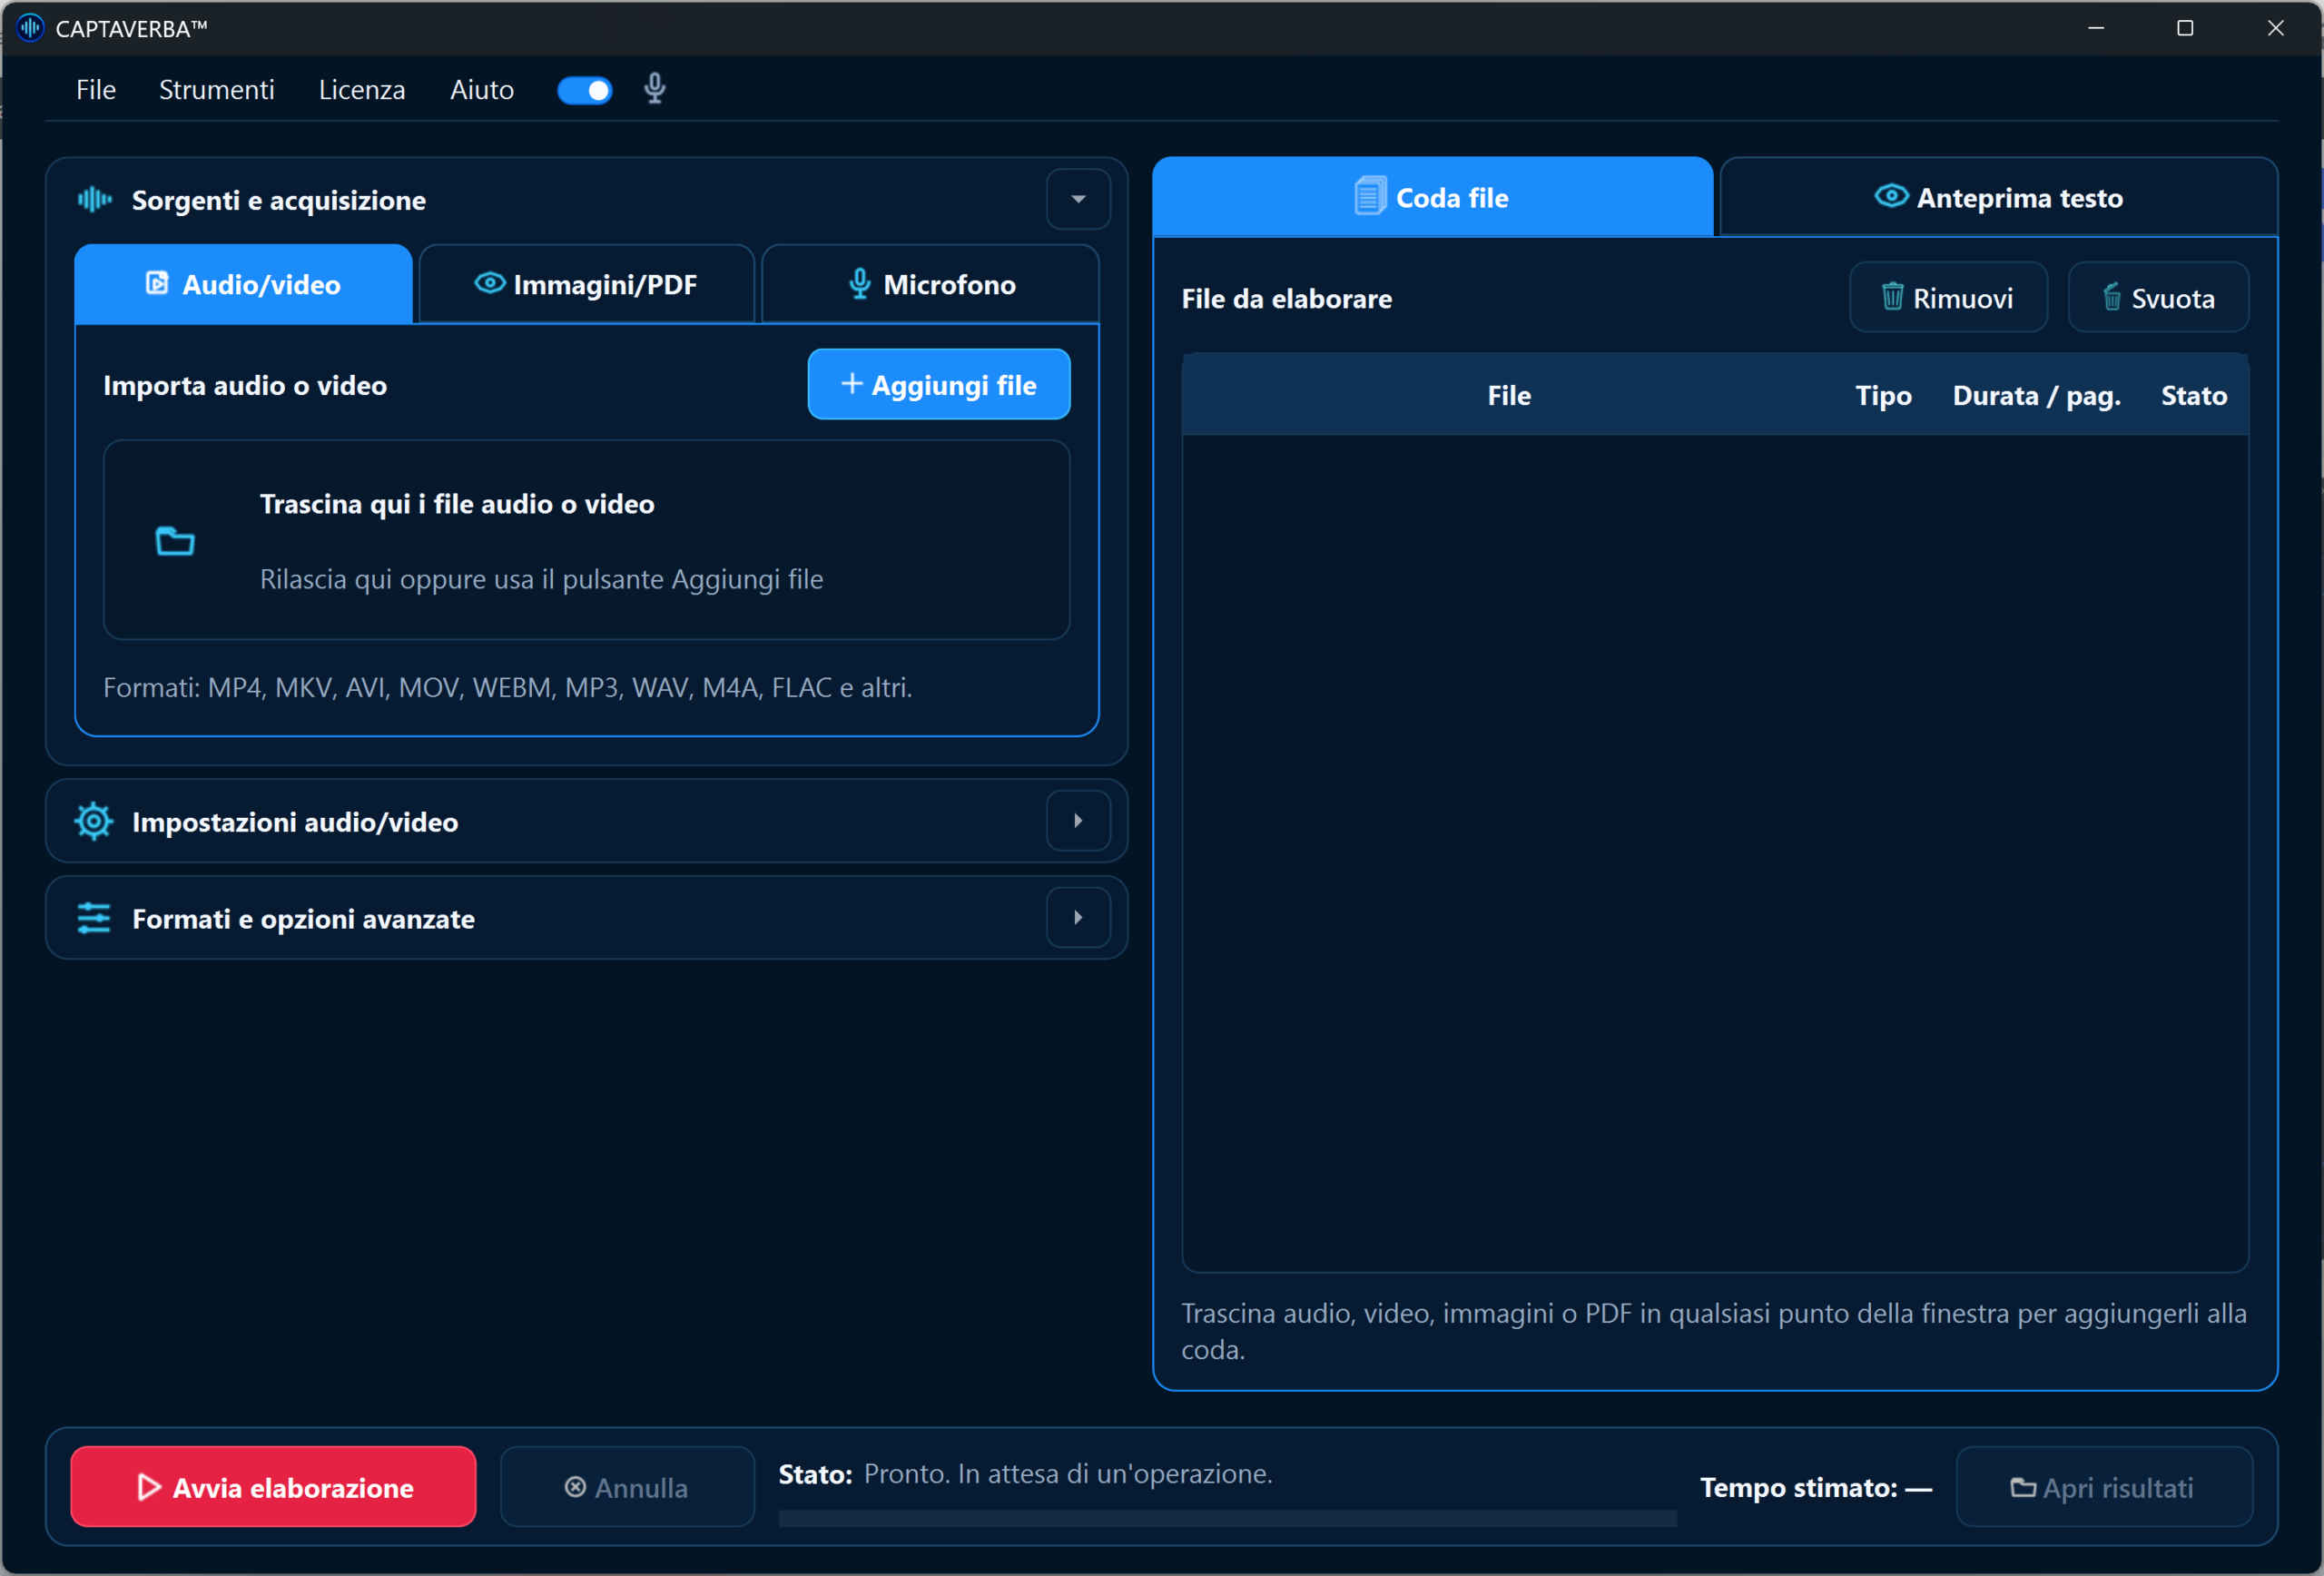Start processing with Avvia elaborazione
Viewport: 2324px width, 1576px height.
click(273, 1487)
